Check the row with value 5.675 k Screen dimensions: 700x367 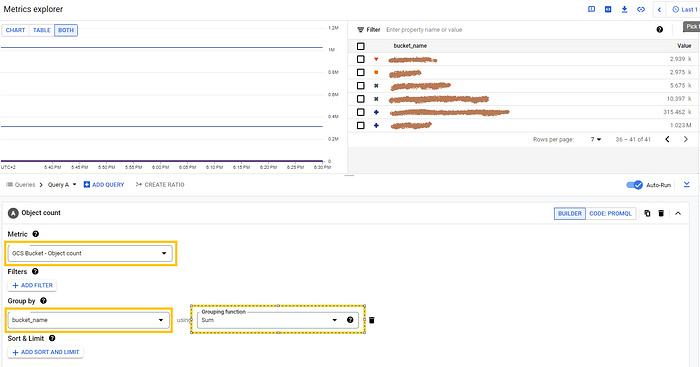[361, 86]
